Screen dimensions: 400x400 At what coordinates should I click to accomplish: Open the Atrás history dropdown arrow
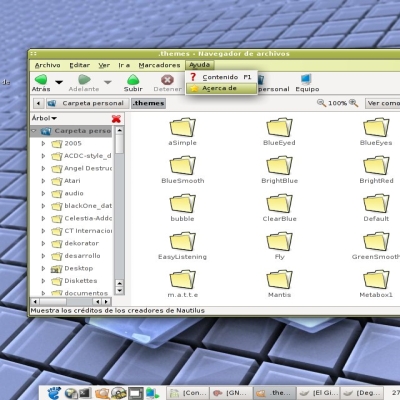59,82
